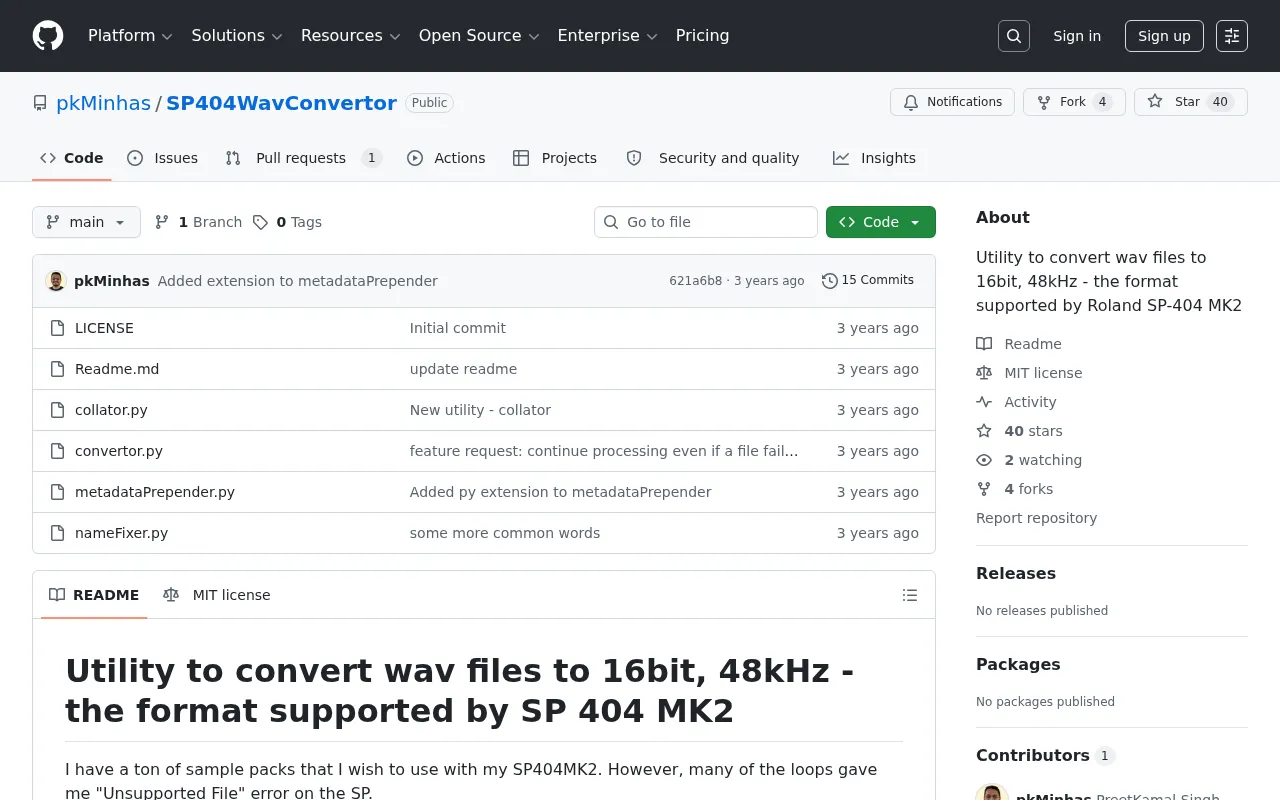
Task: Click the Sign up button
Action: 1164,36
